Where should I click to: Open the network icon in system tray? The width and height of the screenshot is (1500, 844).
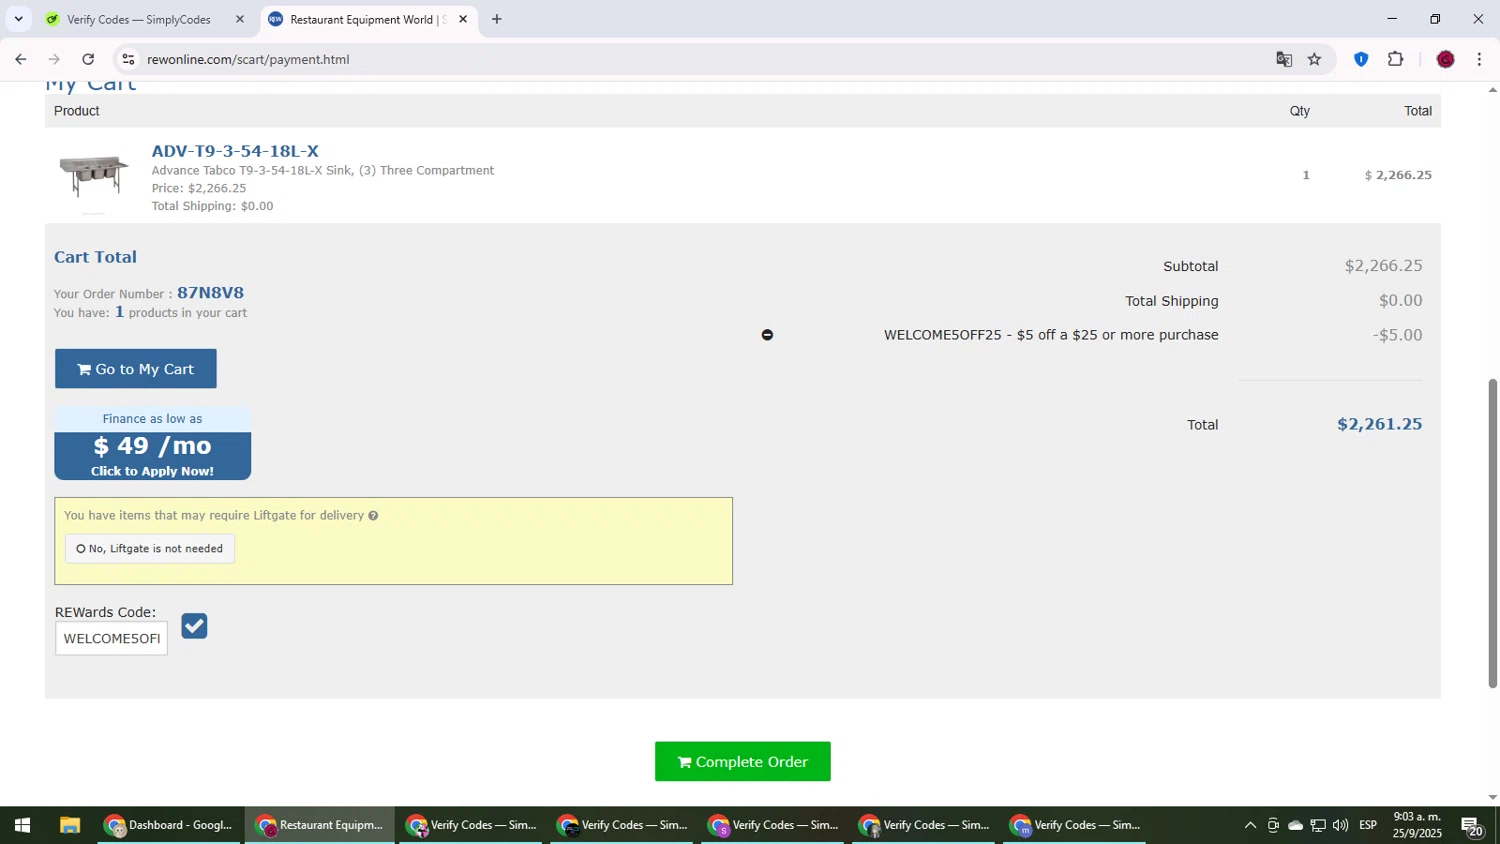pos(1318,825)
